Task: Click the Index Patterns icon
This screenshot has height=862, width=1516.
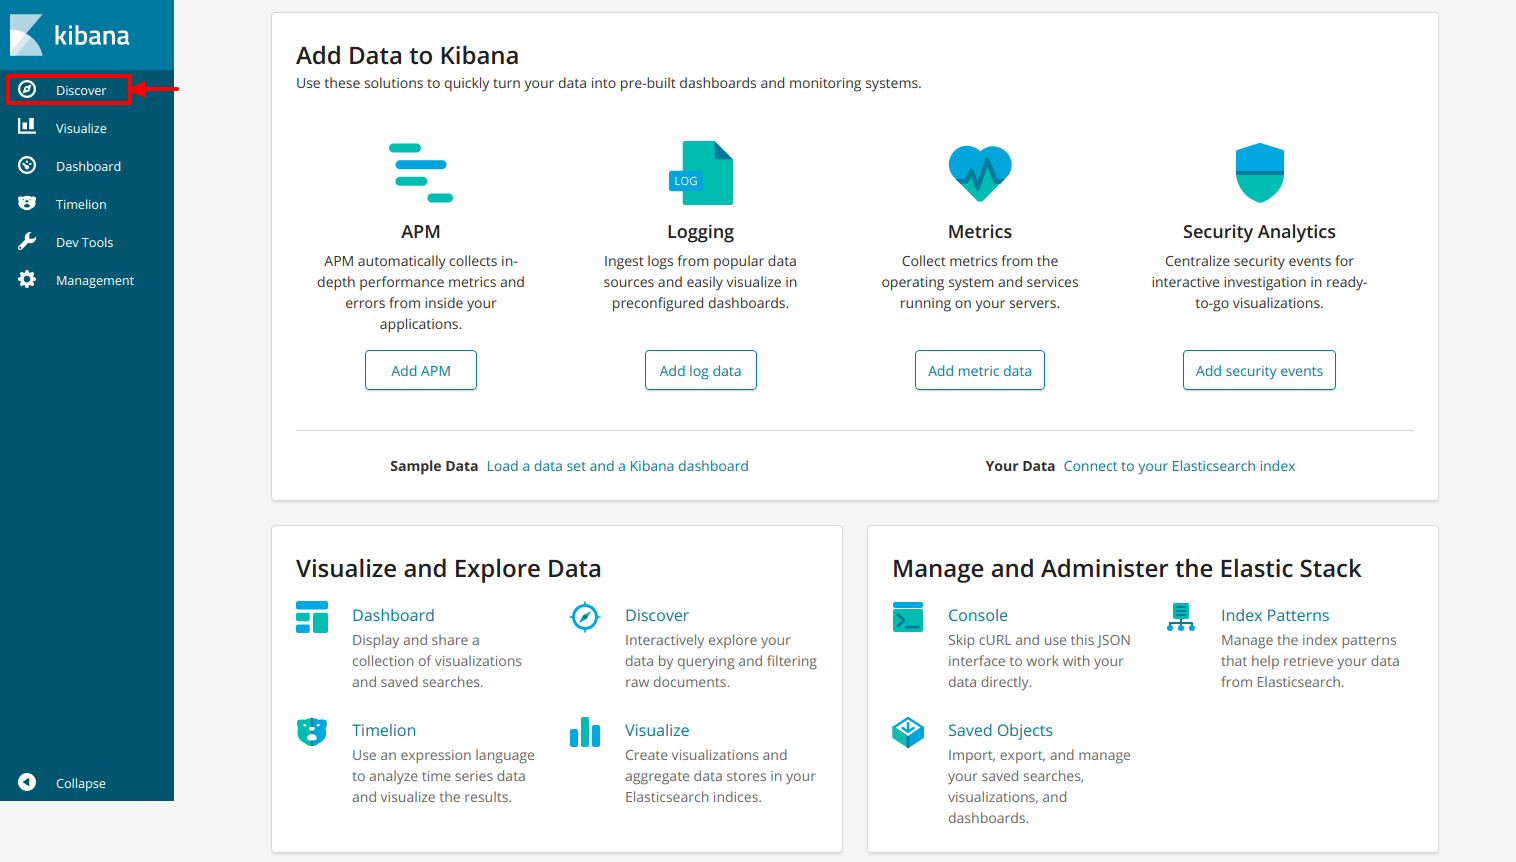Action: click(1181, 617)
